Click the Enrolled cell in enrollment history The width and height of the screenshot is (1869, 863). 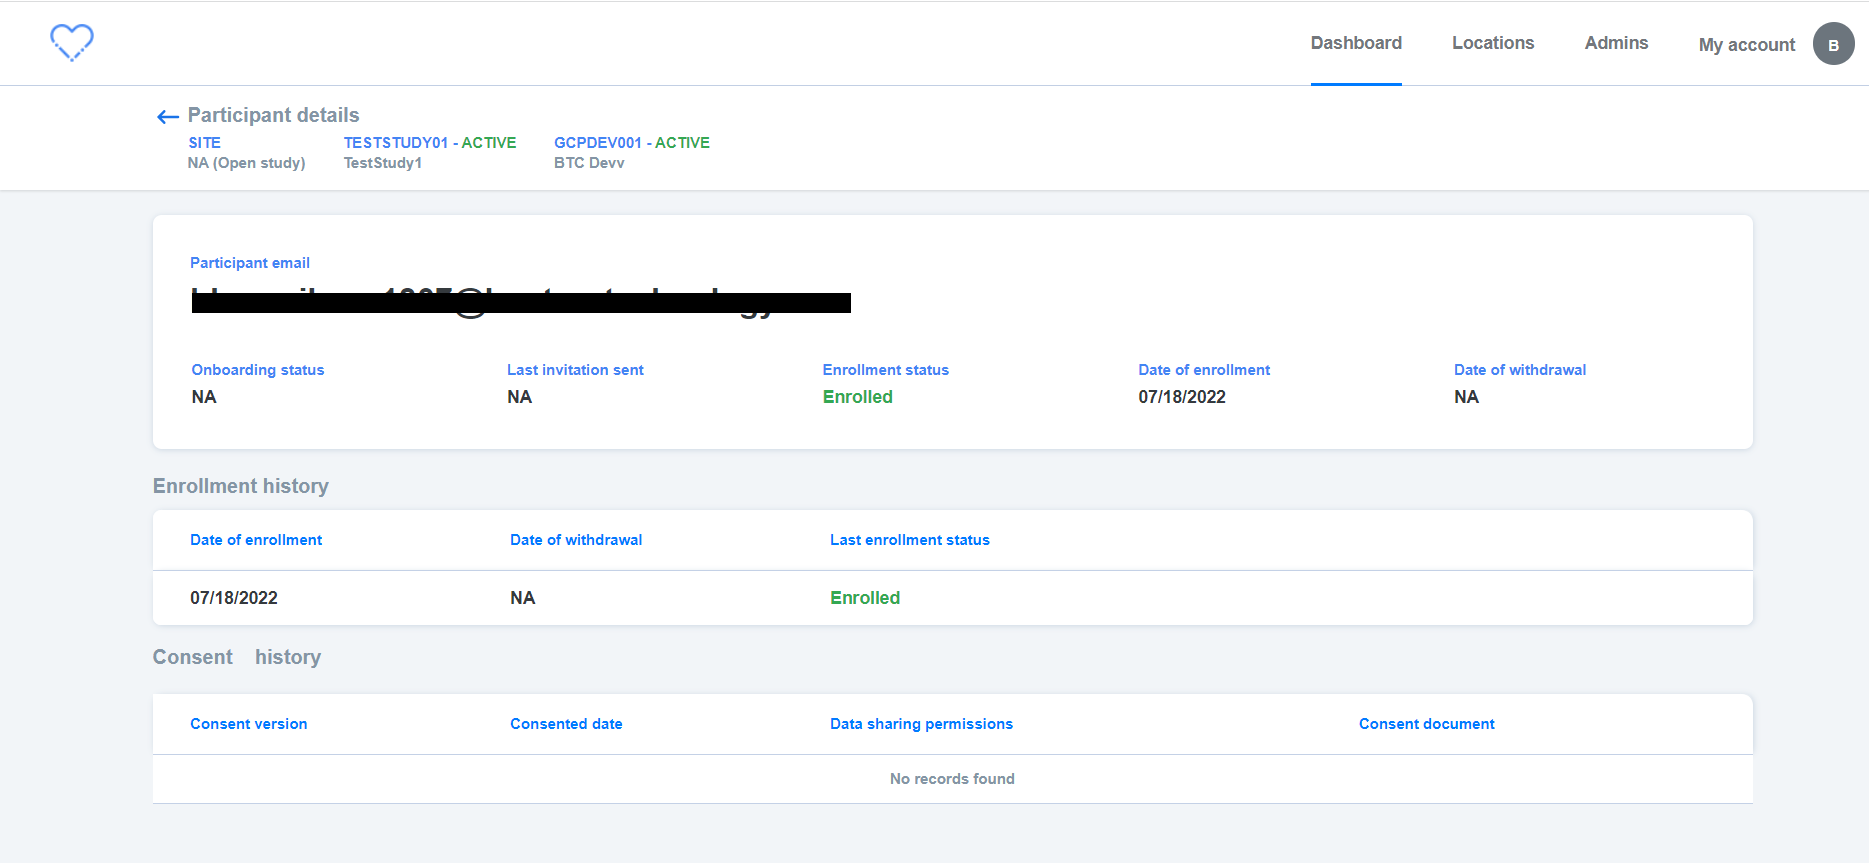tap(865, 598)
